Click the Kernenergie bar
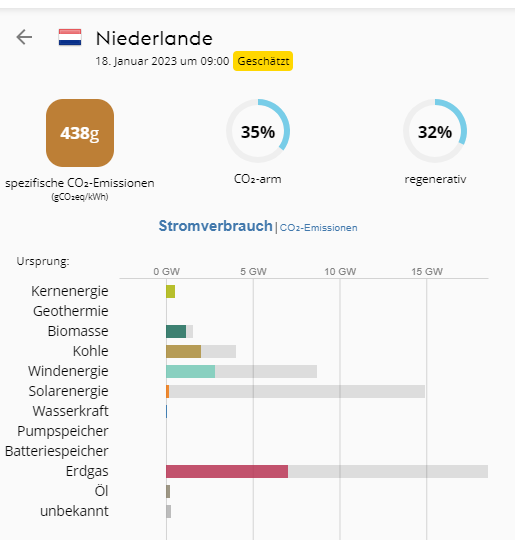Image resolution: width=515 pixels, height=540 pixels. coord(171,291)
